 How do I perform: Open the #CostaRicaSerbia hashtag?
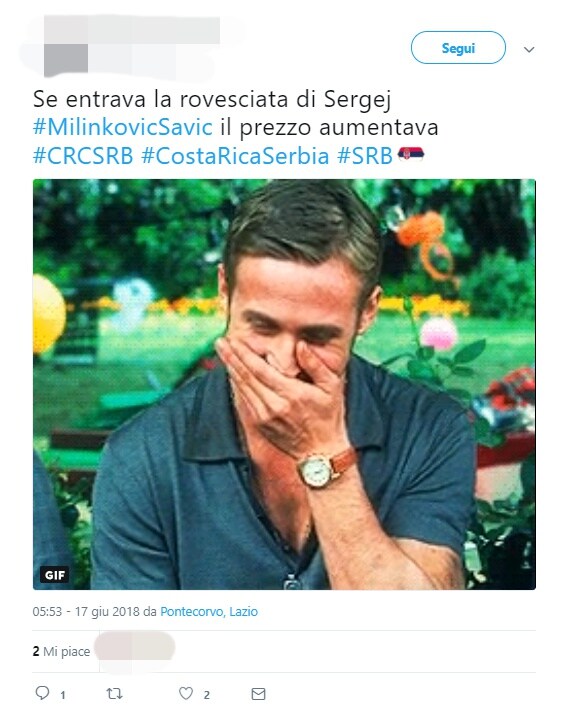tap(235, 156)
